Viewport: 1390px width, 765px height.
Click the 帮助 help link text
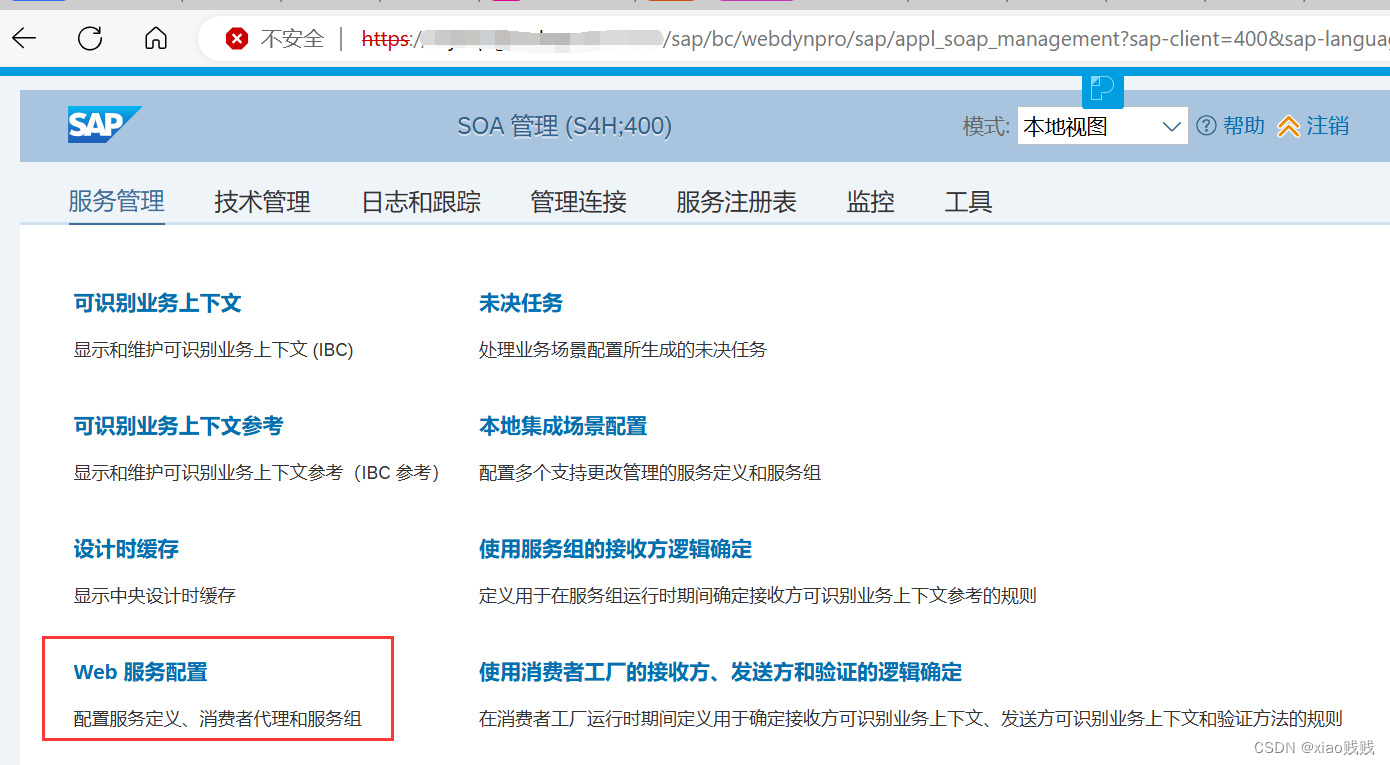[x=1244, y=126]
